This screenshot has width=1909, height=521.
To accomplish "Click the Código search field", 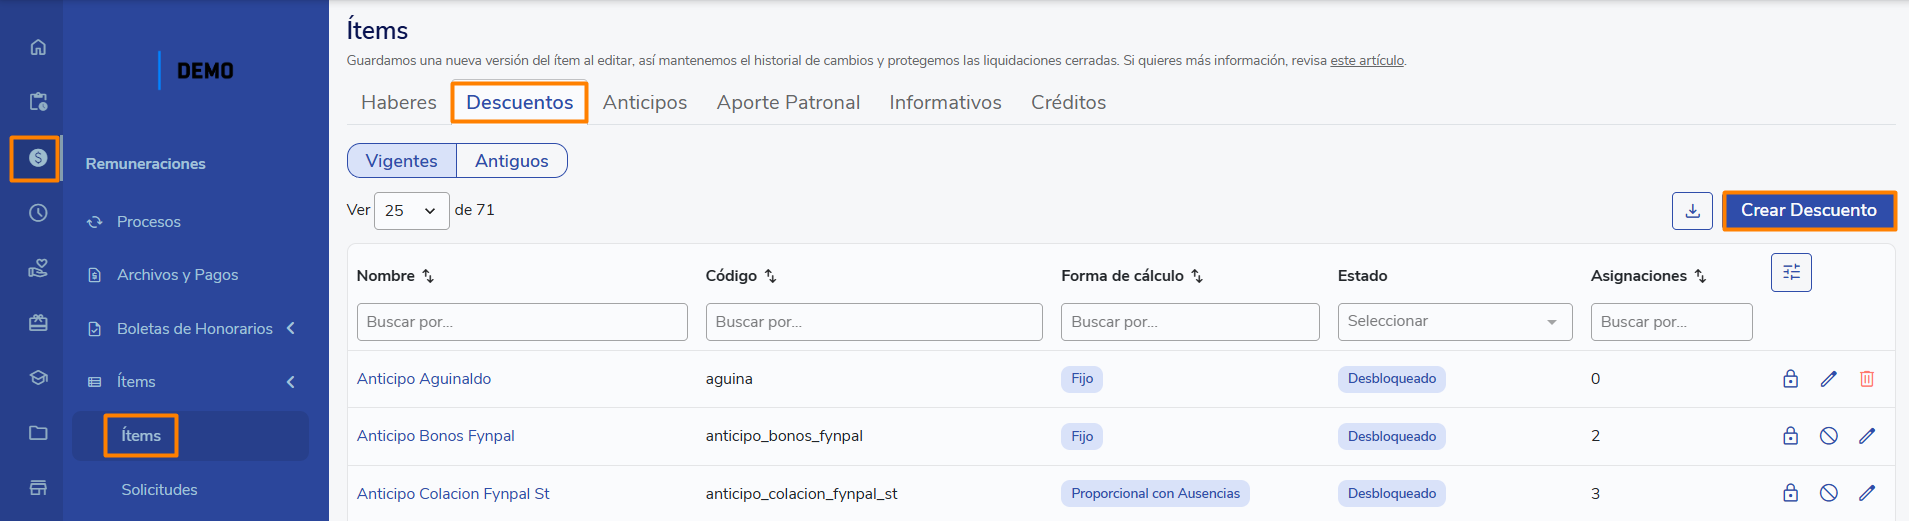I will (873, 322).
